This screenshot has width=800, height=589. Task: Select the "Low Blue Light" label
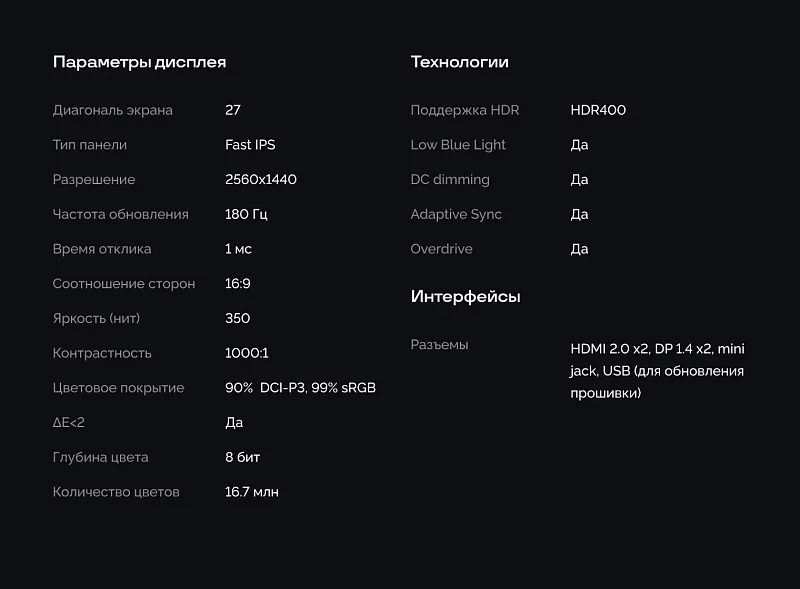tap(458, 145)
